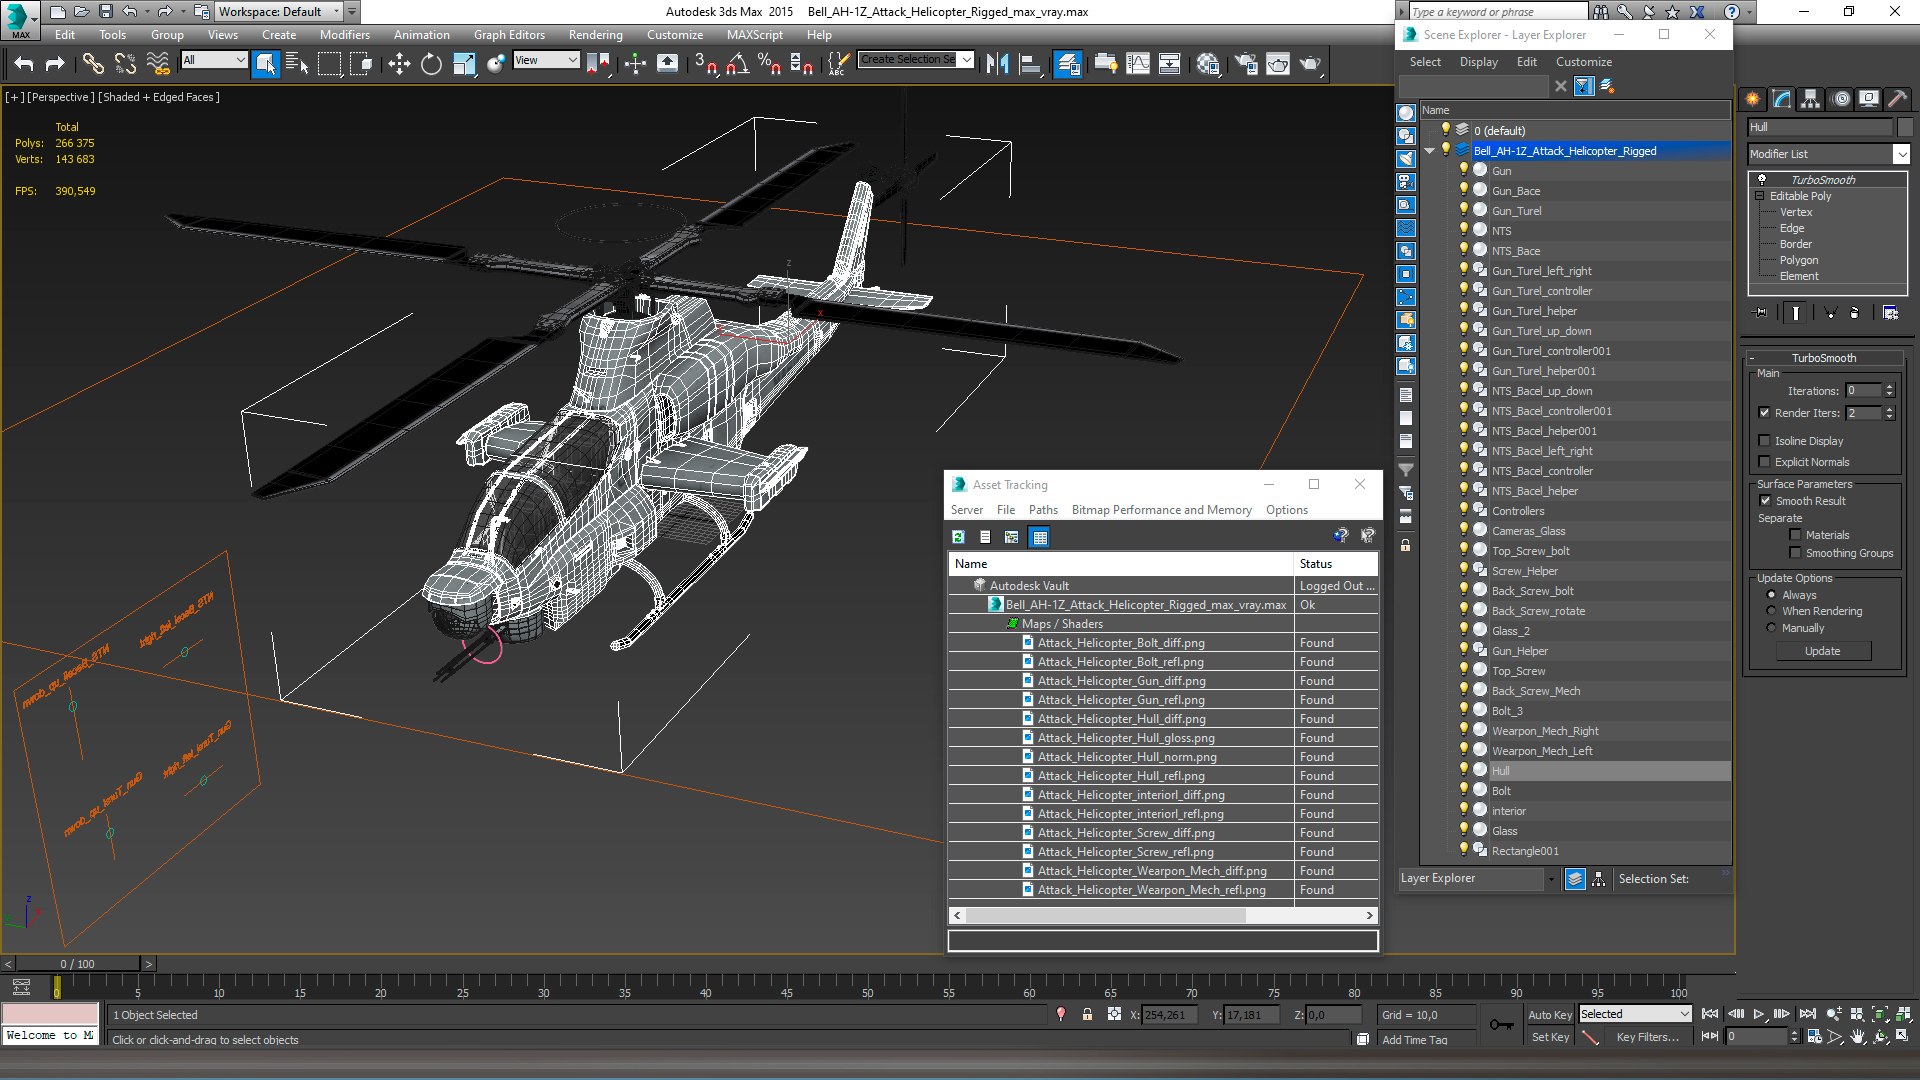Screen dimensions: 1920x1080
Task: Open Select by Name dialog
Action: [x=297, y=64]
